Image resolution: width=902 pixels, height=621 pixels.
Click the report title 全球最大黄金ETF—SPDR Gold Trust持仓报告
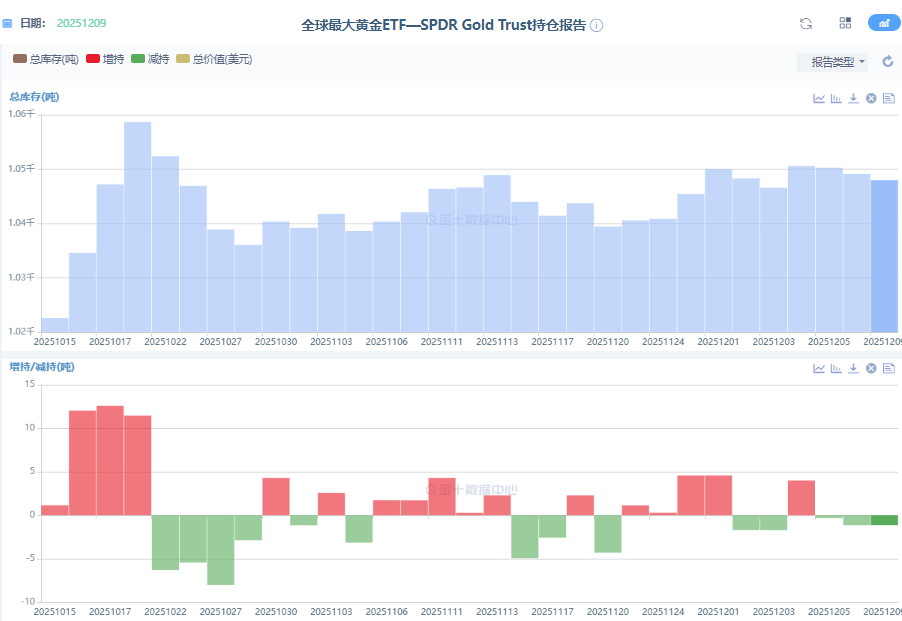coord(444,25)
